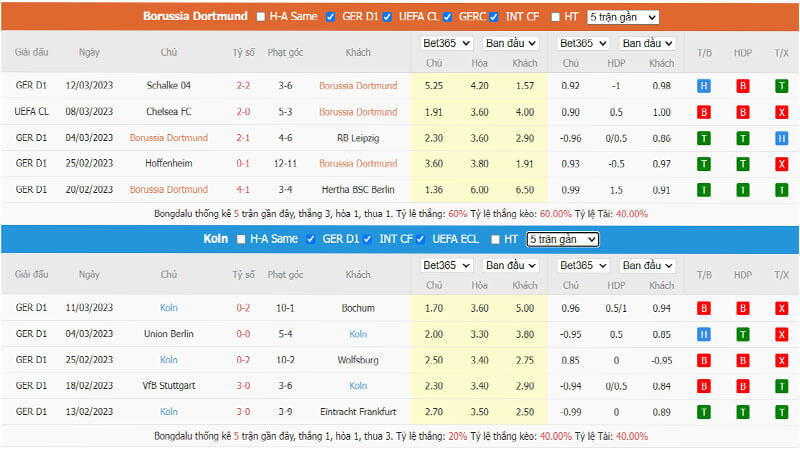Click Dortmund's 60% win rate in summary

pos(458,214)
